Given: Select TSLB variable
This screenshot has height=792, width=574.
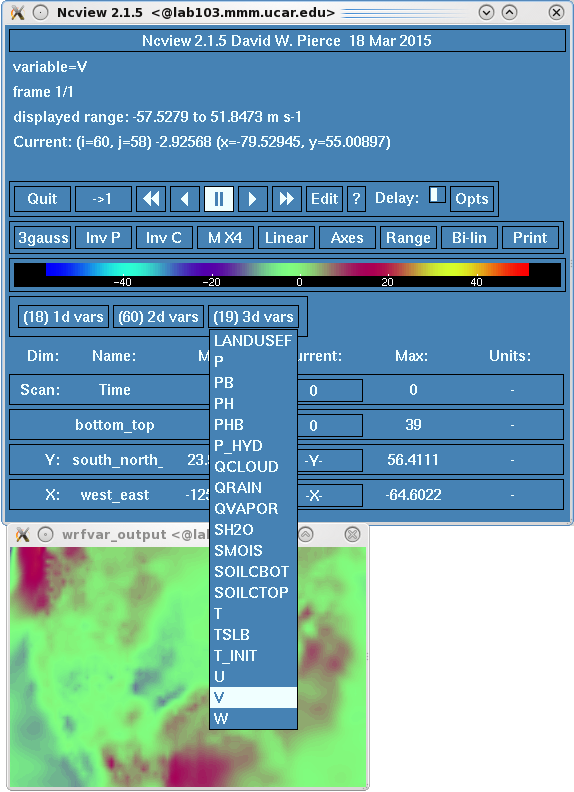Looking at the screenshot, I should pos(253,635).
